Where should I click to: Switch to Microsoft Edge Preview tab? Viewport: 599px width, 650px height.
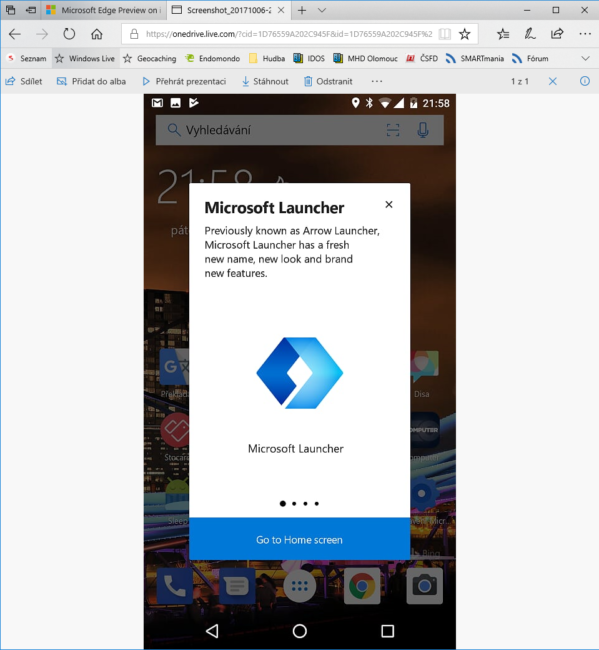tap(104, 10)
